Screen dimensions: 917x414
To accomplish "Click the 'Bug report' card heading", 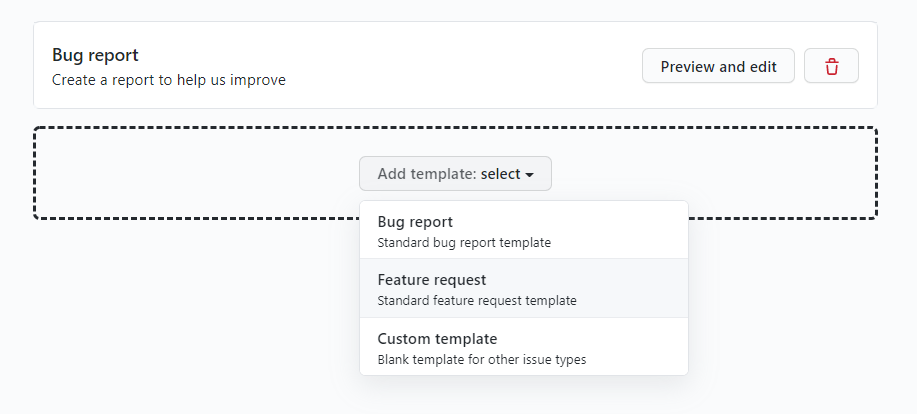I will tap(95, 55).
